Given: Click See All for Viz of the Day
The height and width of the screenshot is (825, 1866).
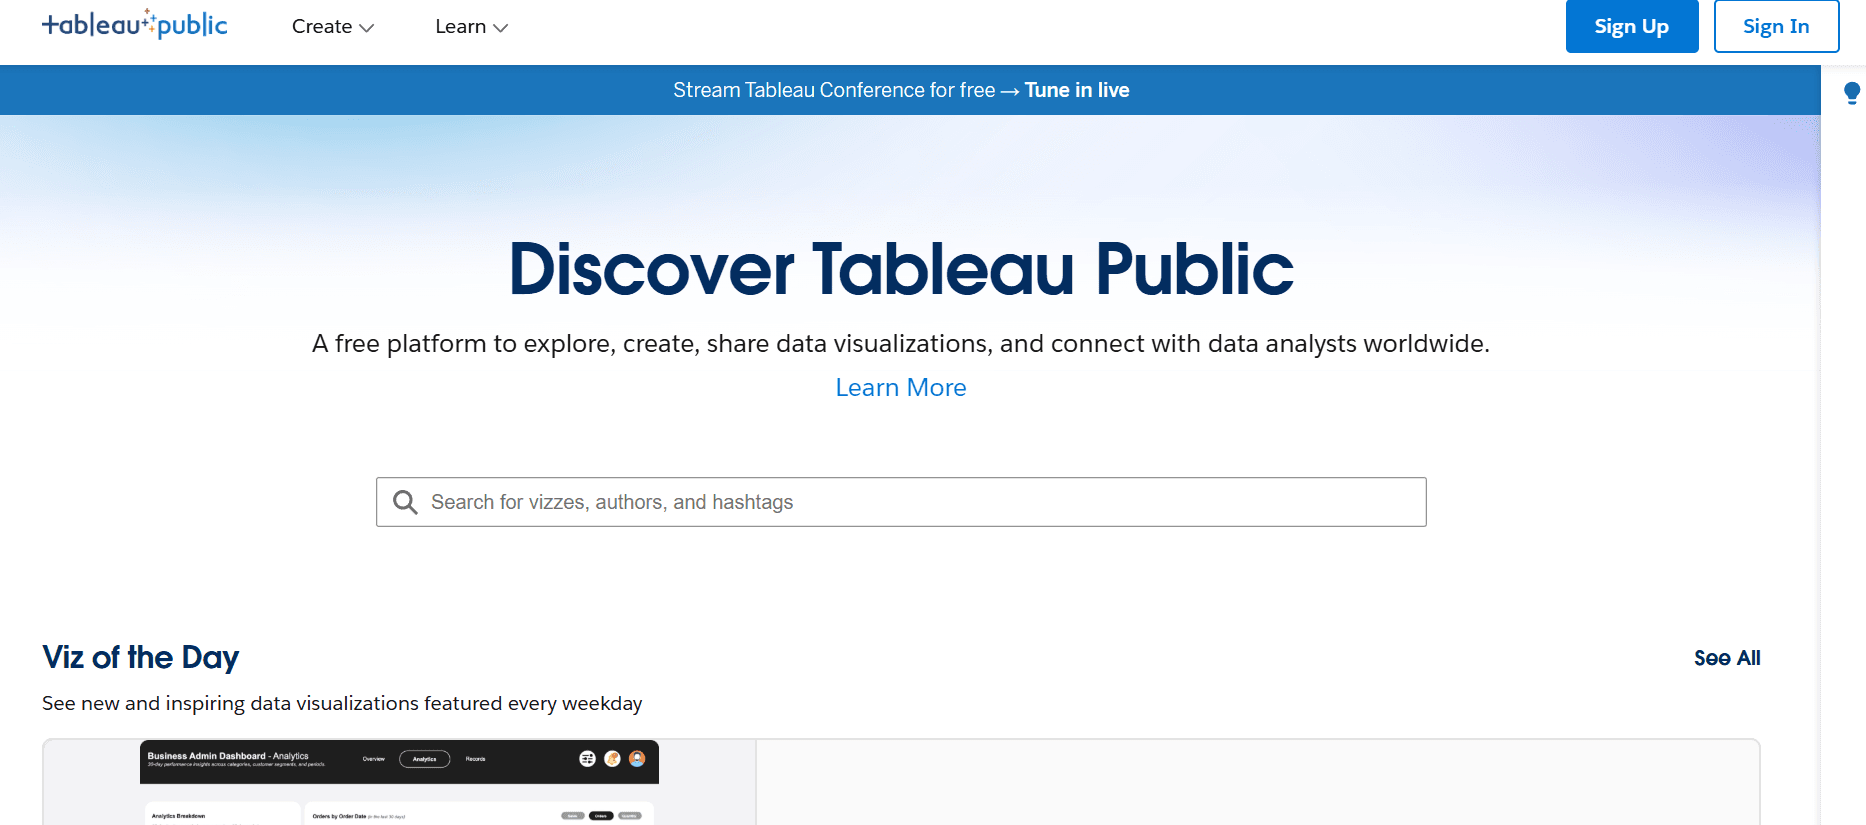Looking at the screenshot, I should pos(1727,658).
